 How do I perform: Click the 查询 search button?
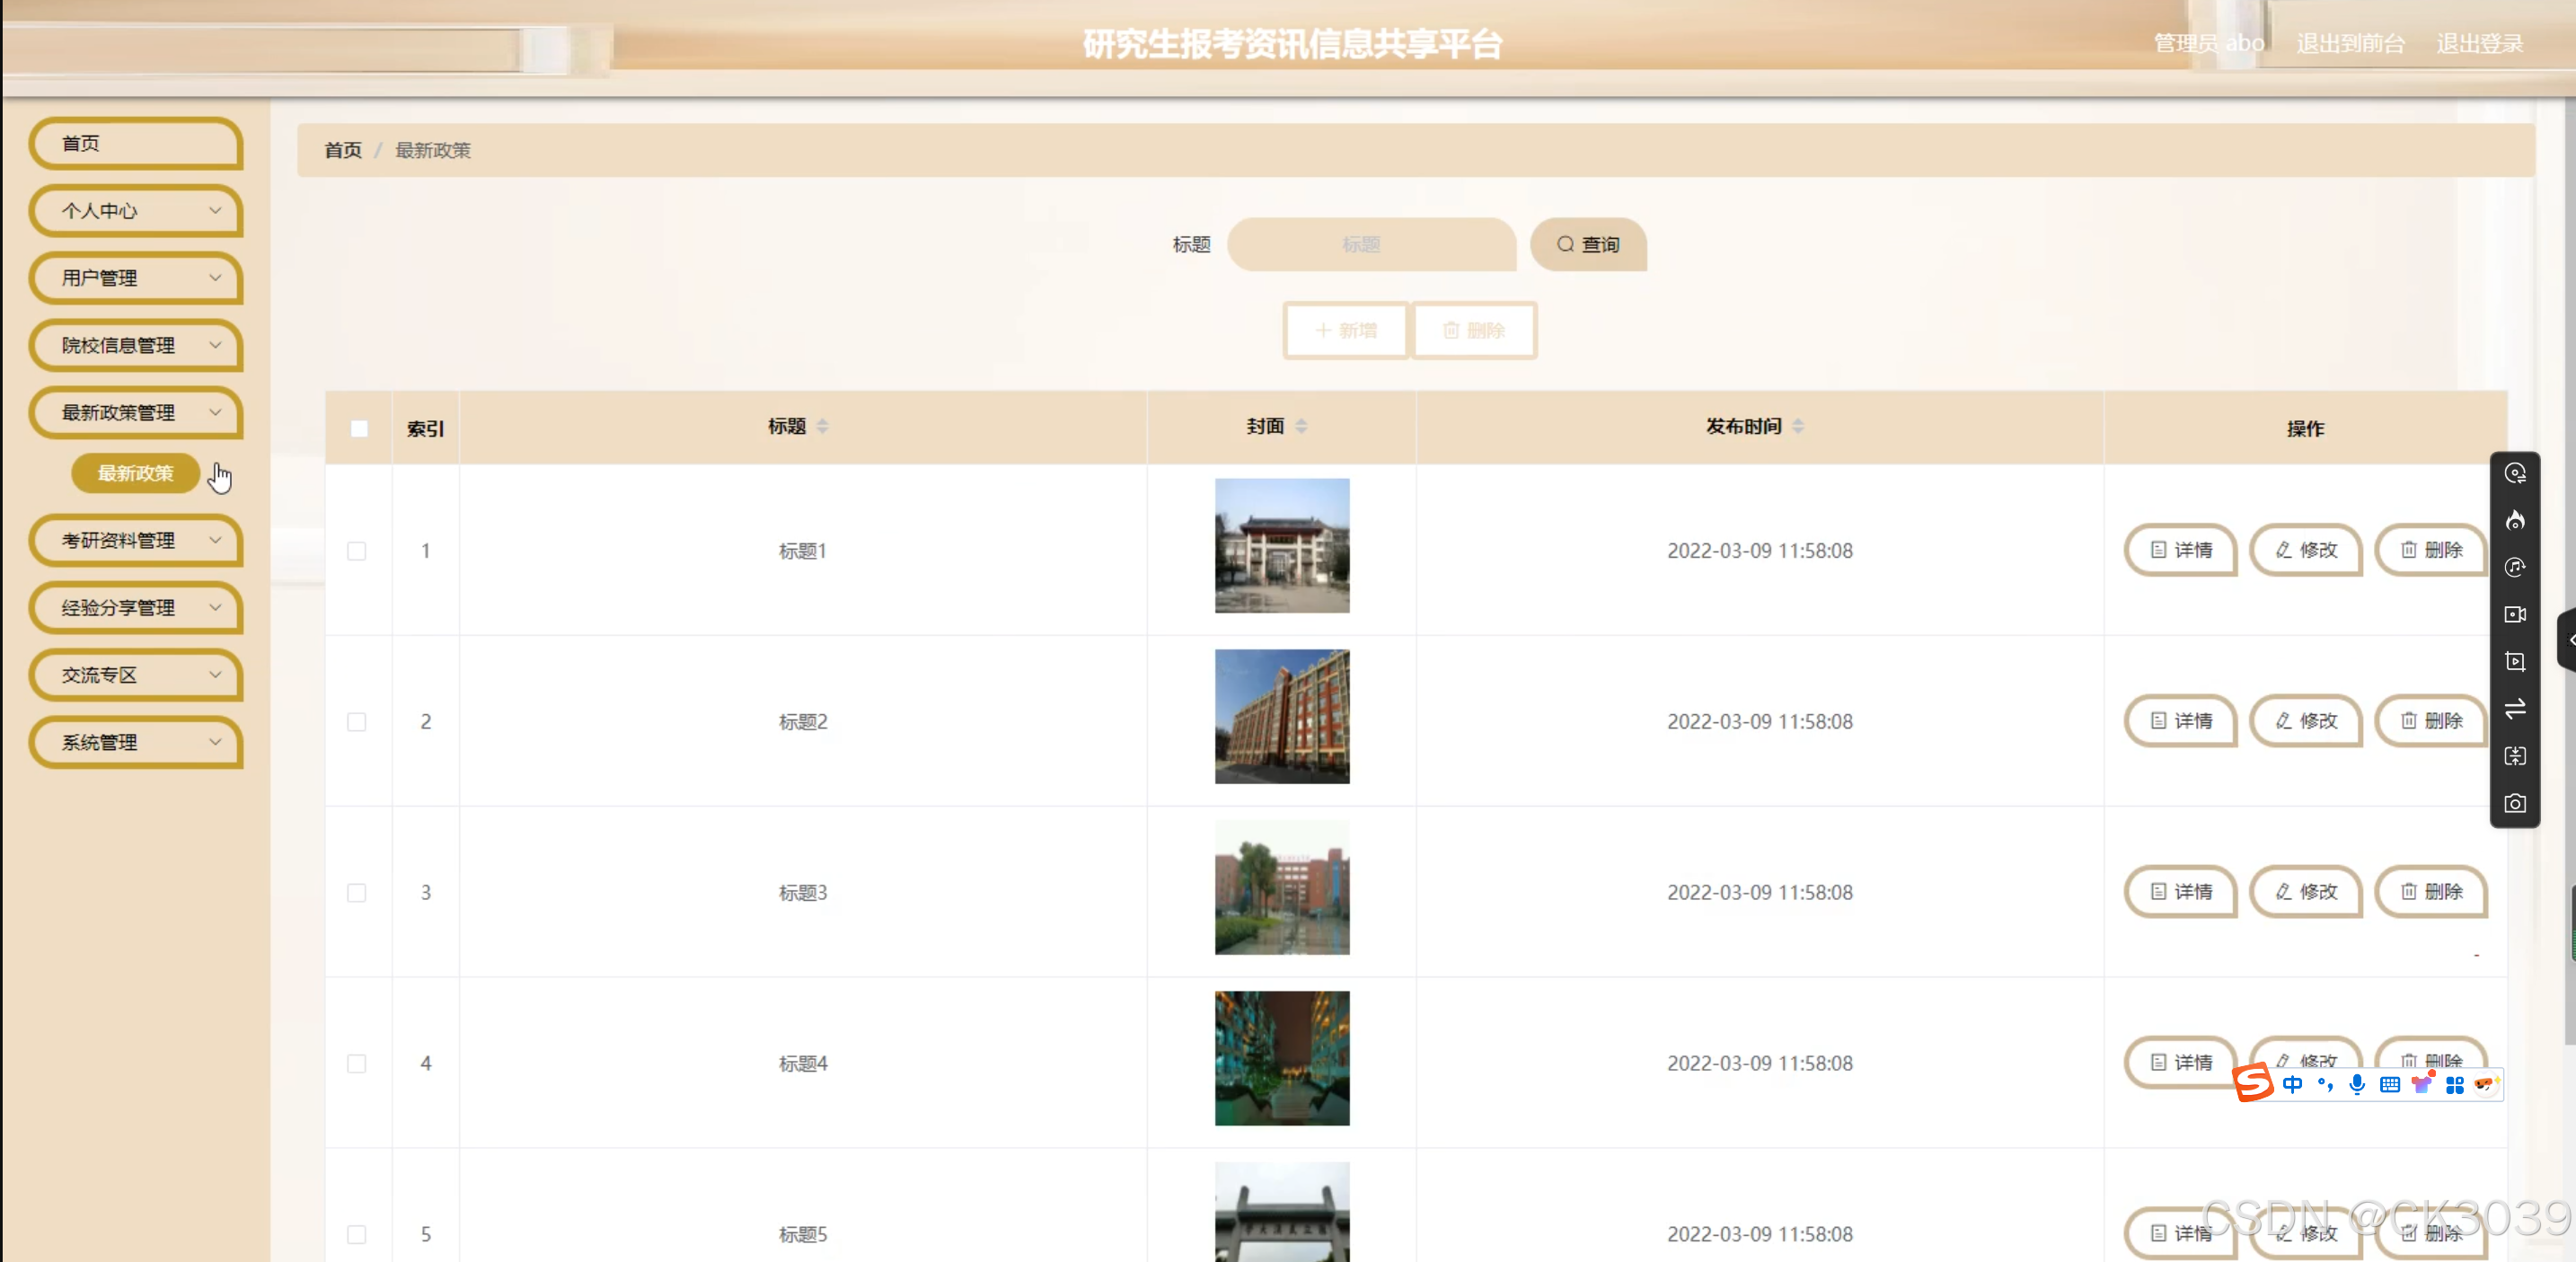click(x=1587, y=244)
